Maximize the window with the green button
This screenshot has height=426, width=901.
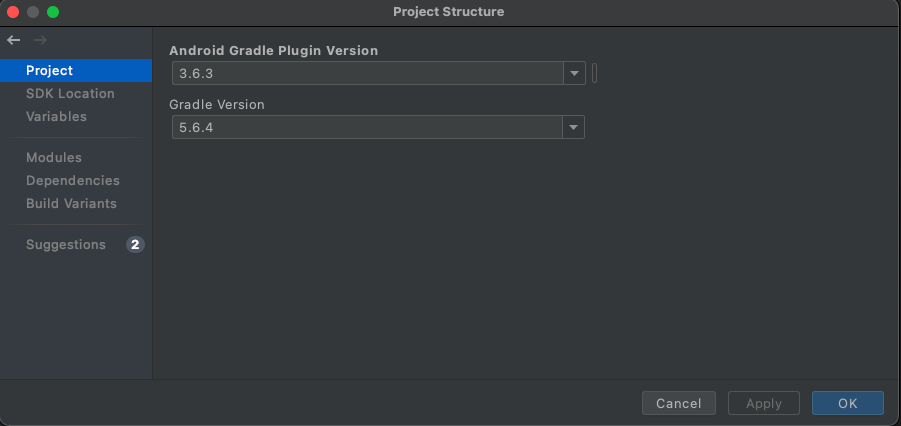[53, 12]
